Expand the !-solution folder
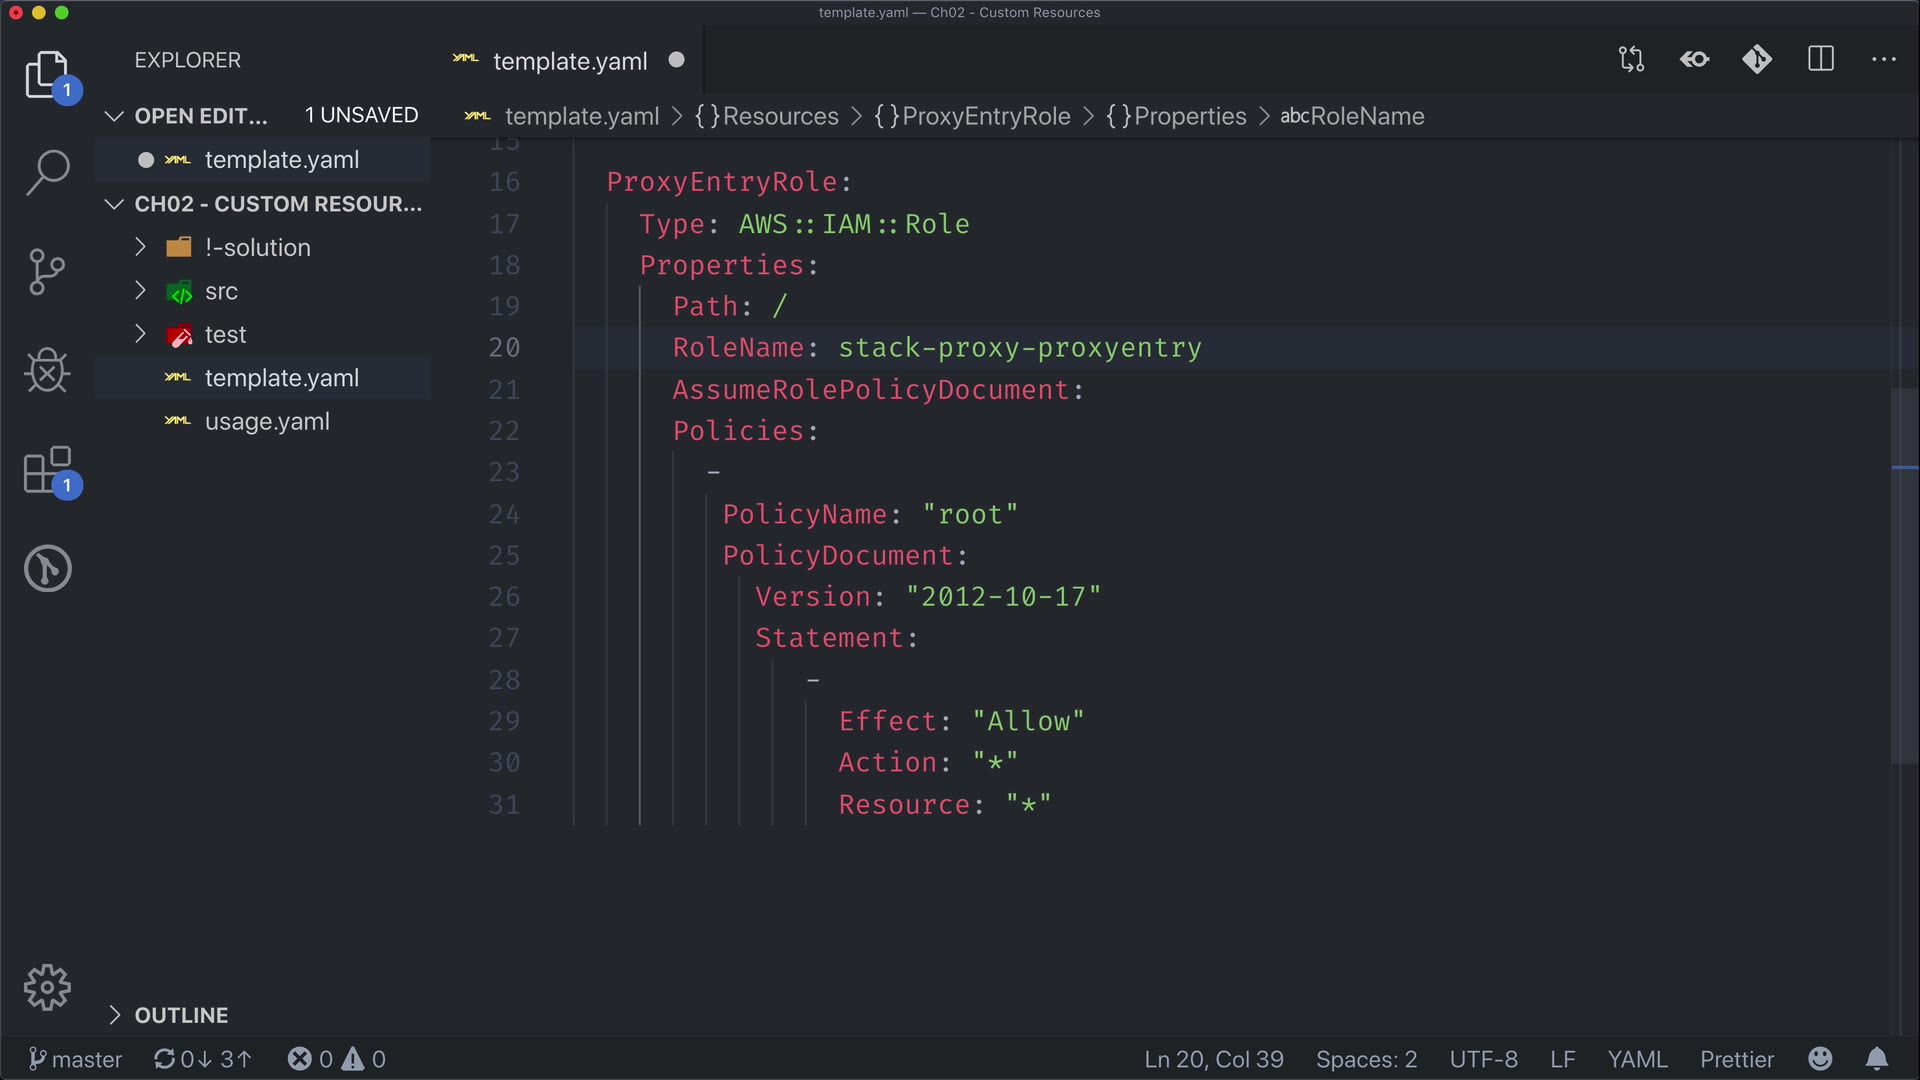Viewport: 1920px width, 1080px height. point(258,247)
